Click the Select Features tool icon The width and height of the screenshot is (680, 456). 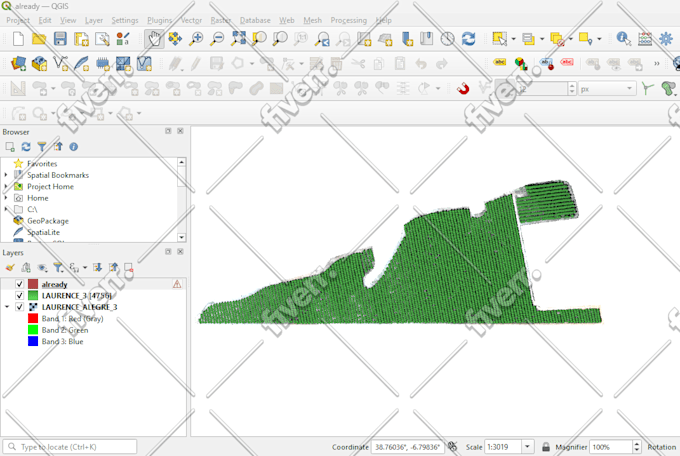500,39
